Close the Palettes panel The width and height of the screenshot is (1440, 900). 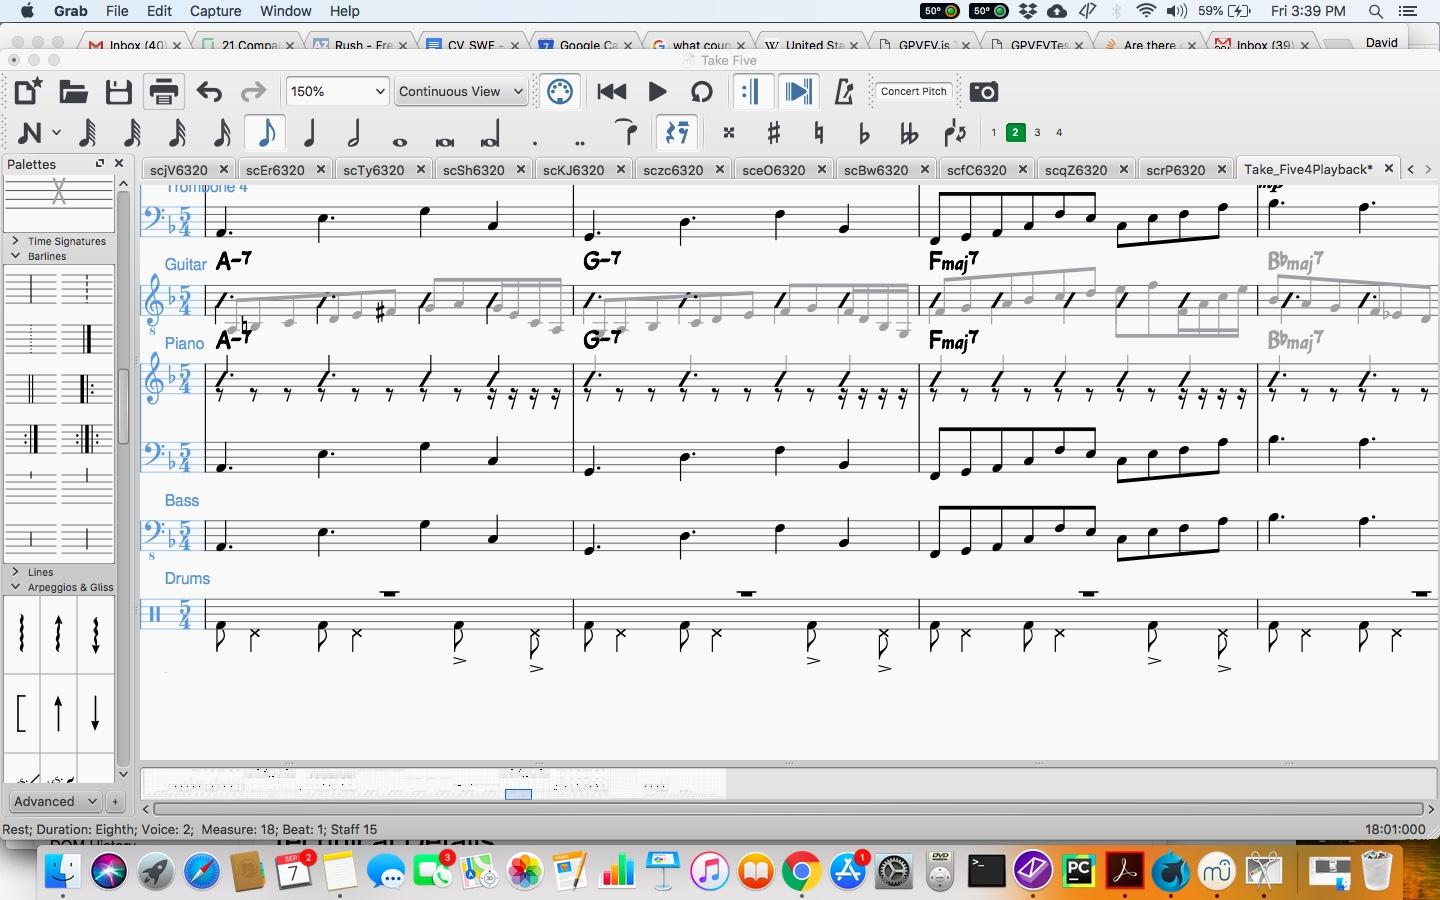119,163
